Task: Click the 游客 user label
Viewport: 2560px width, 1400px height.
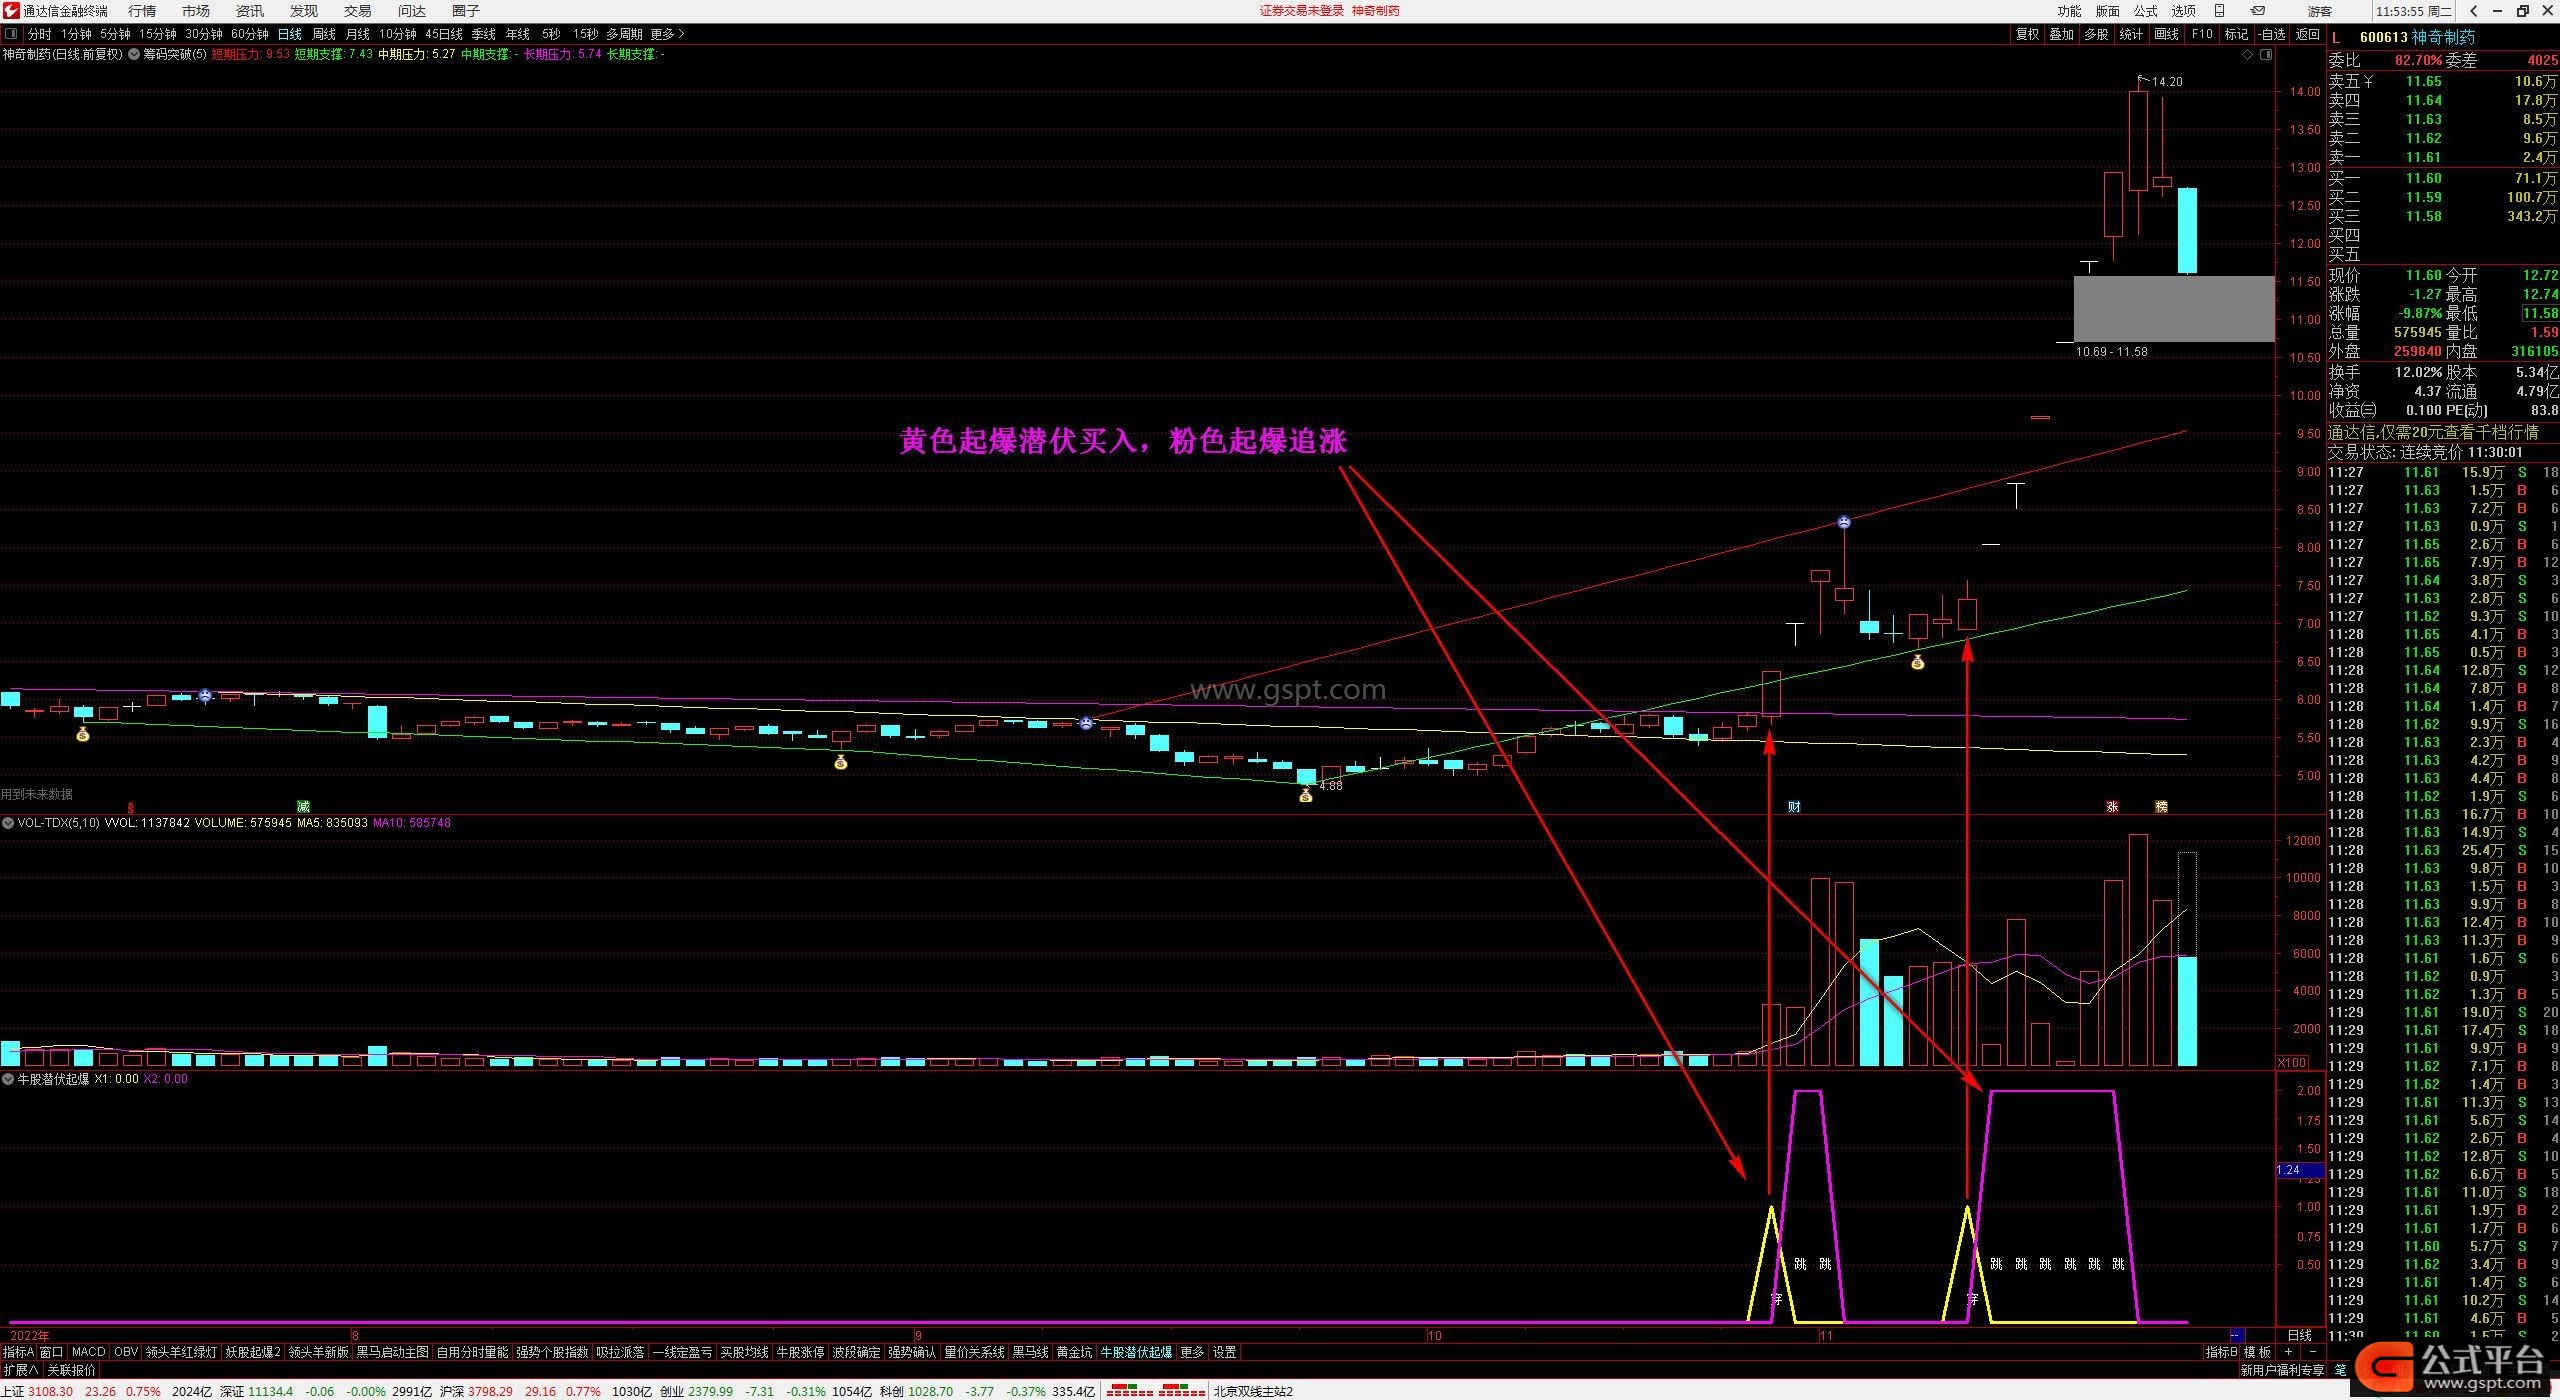Action: coord(2320,11)
